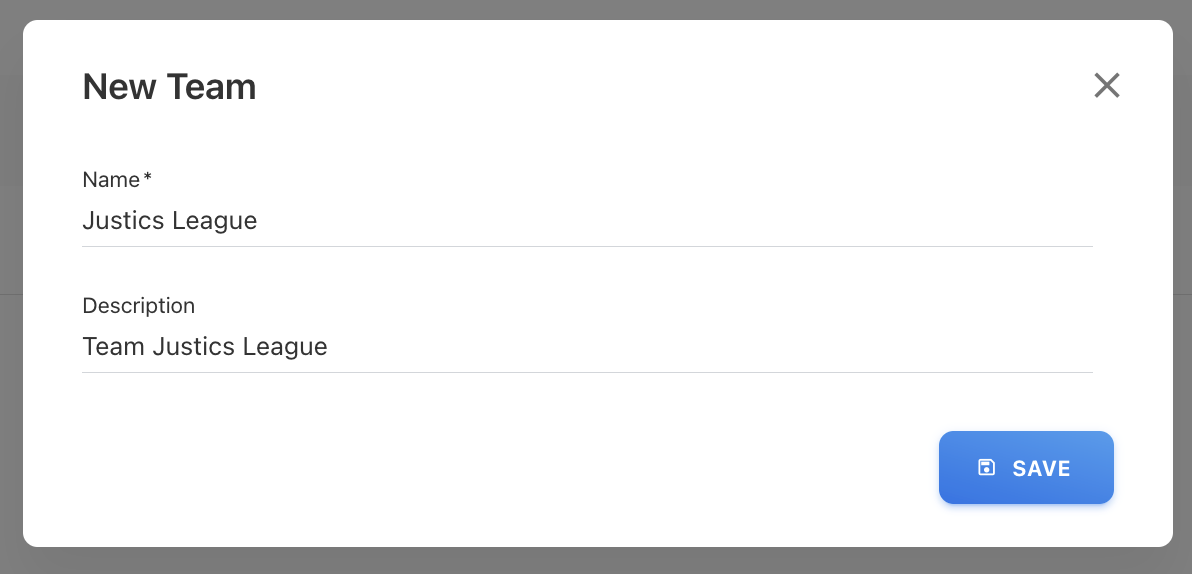Click the word 'Justics' in Name field
The height and width of the screenshot is (574, 1192).
[122, 221]
